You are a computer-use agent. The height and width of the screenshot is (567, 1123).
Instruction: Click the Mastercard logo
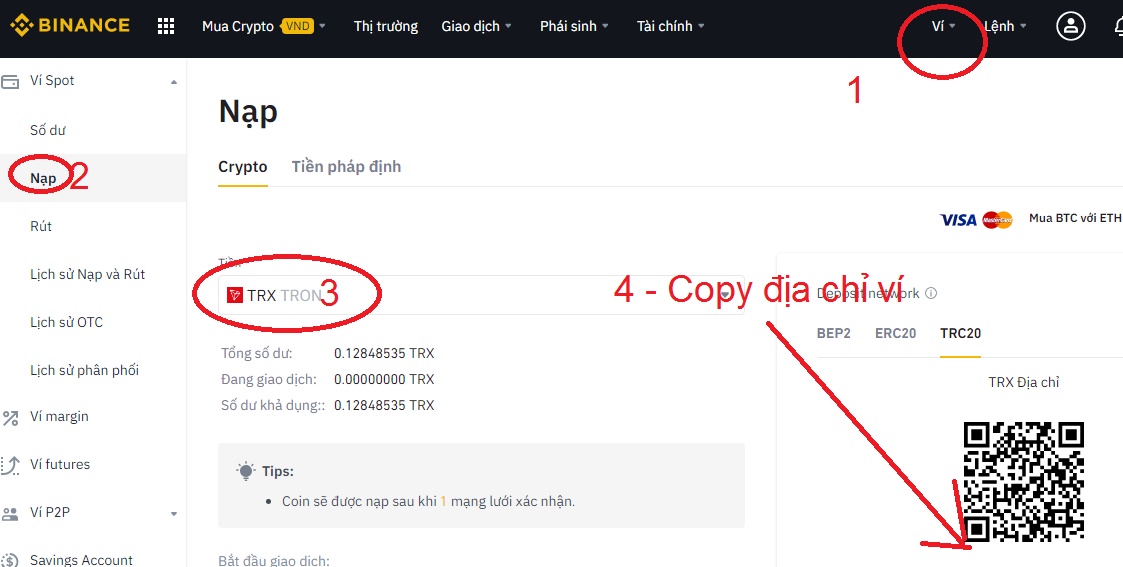click(998, 220)
